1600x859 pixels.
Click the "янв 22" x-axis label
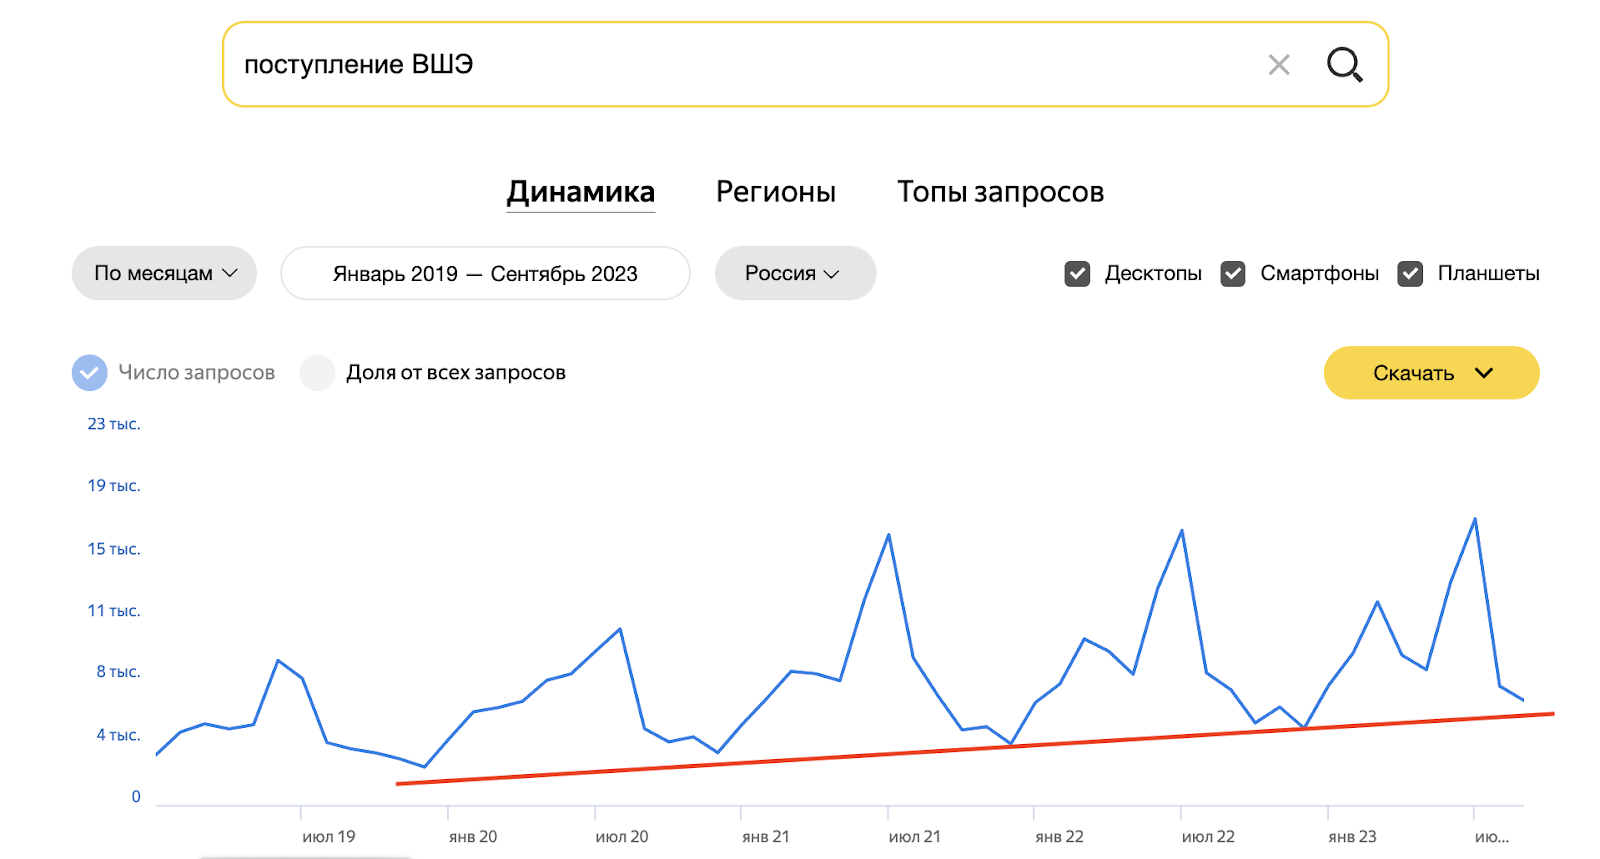click(1060, 837)
